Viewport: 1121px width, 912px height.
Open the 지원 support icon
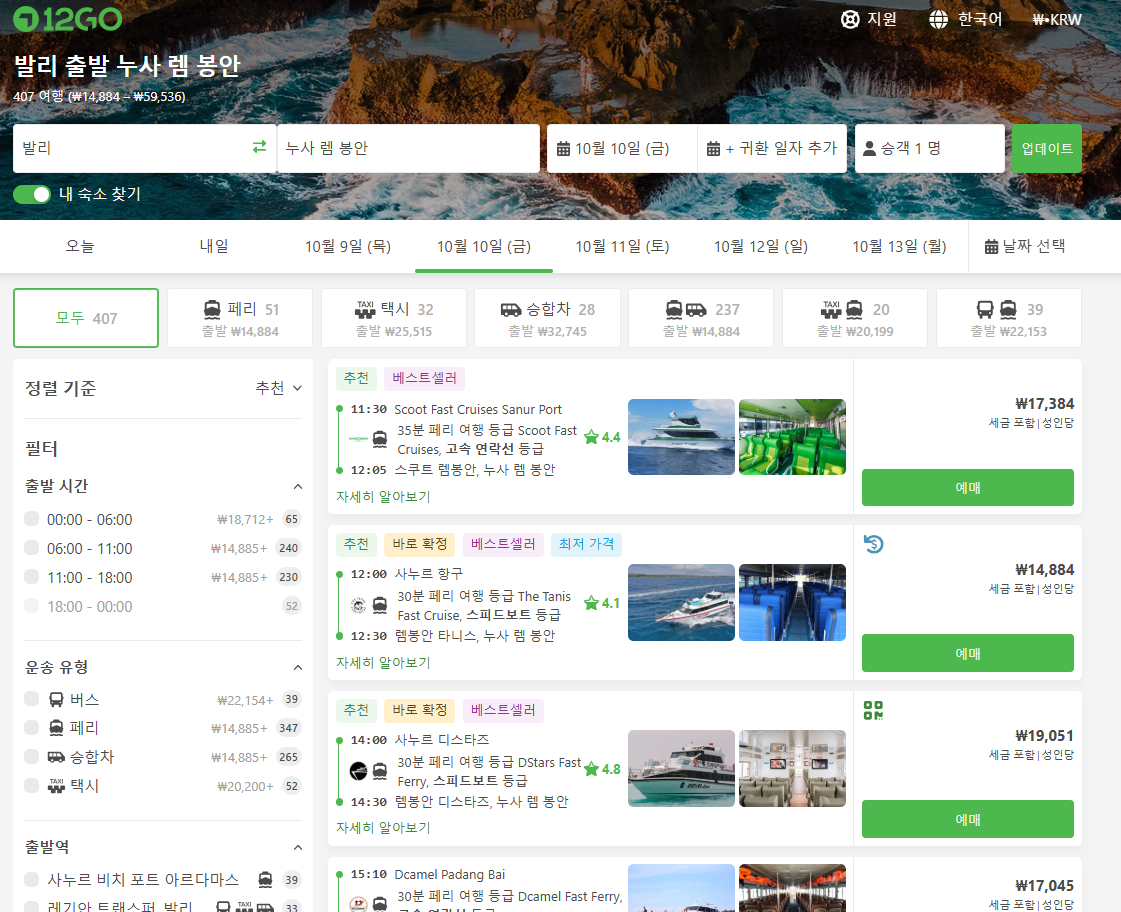(x=850, y=19)
